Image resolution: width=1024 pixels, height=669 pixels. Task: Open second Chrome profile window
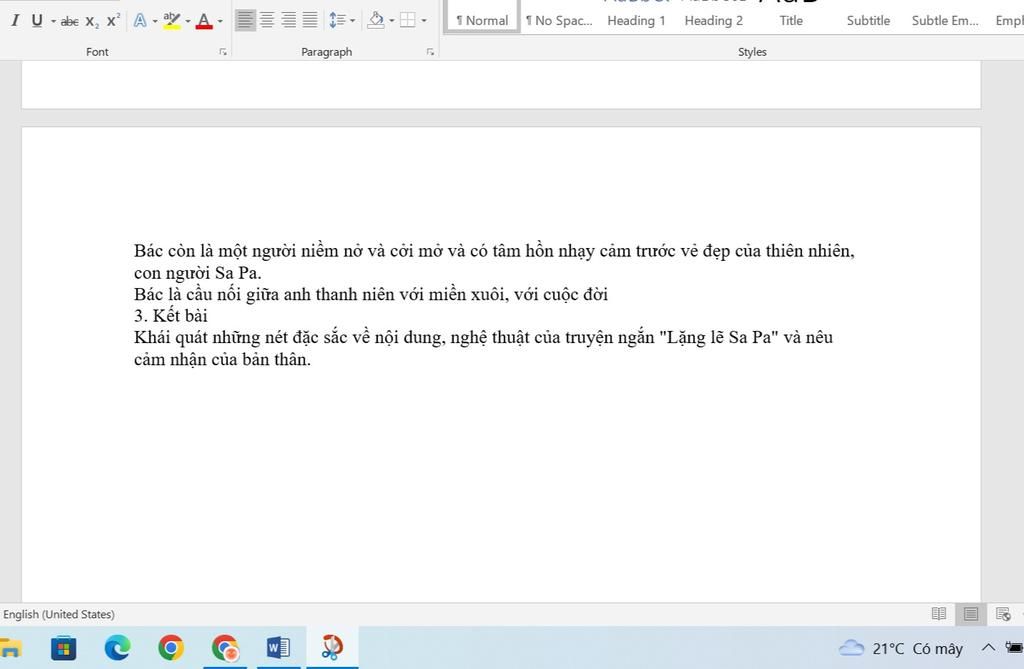[x=225, y=648]
